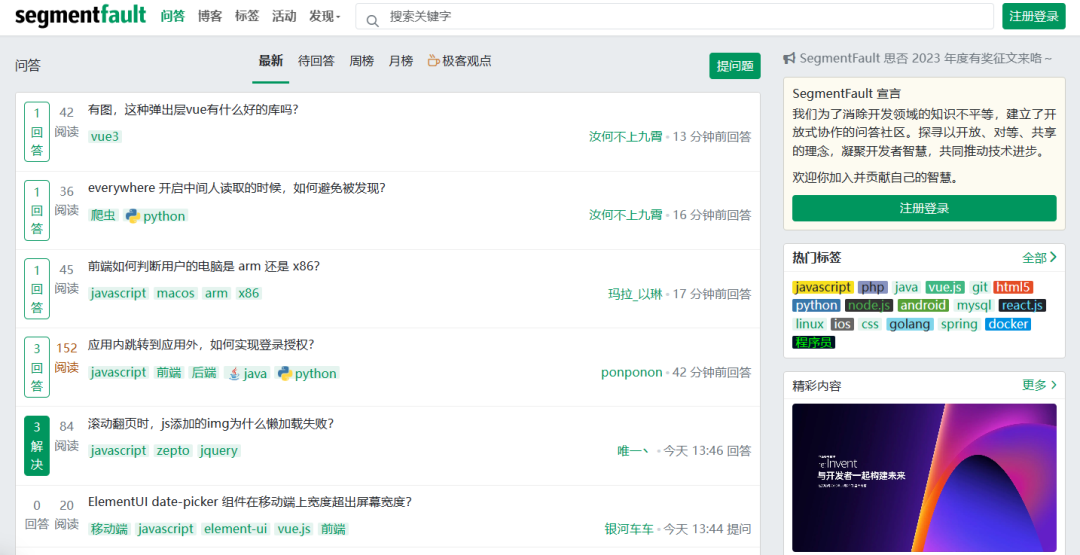Click python tag on everywhere question
1080x555 pixels.
pos(156,216)
